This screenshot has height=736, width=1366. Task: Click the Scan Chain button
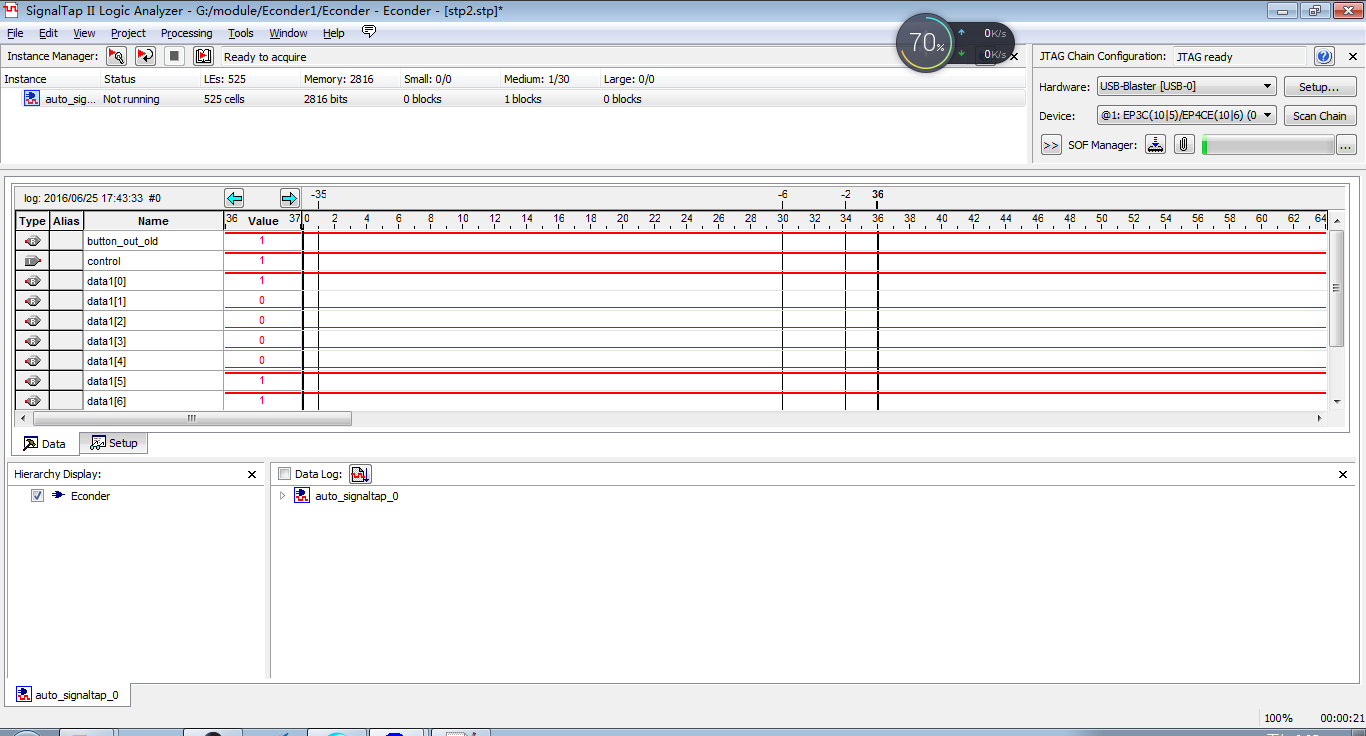1319,116
